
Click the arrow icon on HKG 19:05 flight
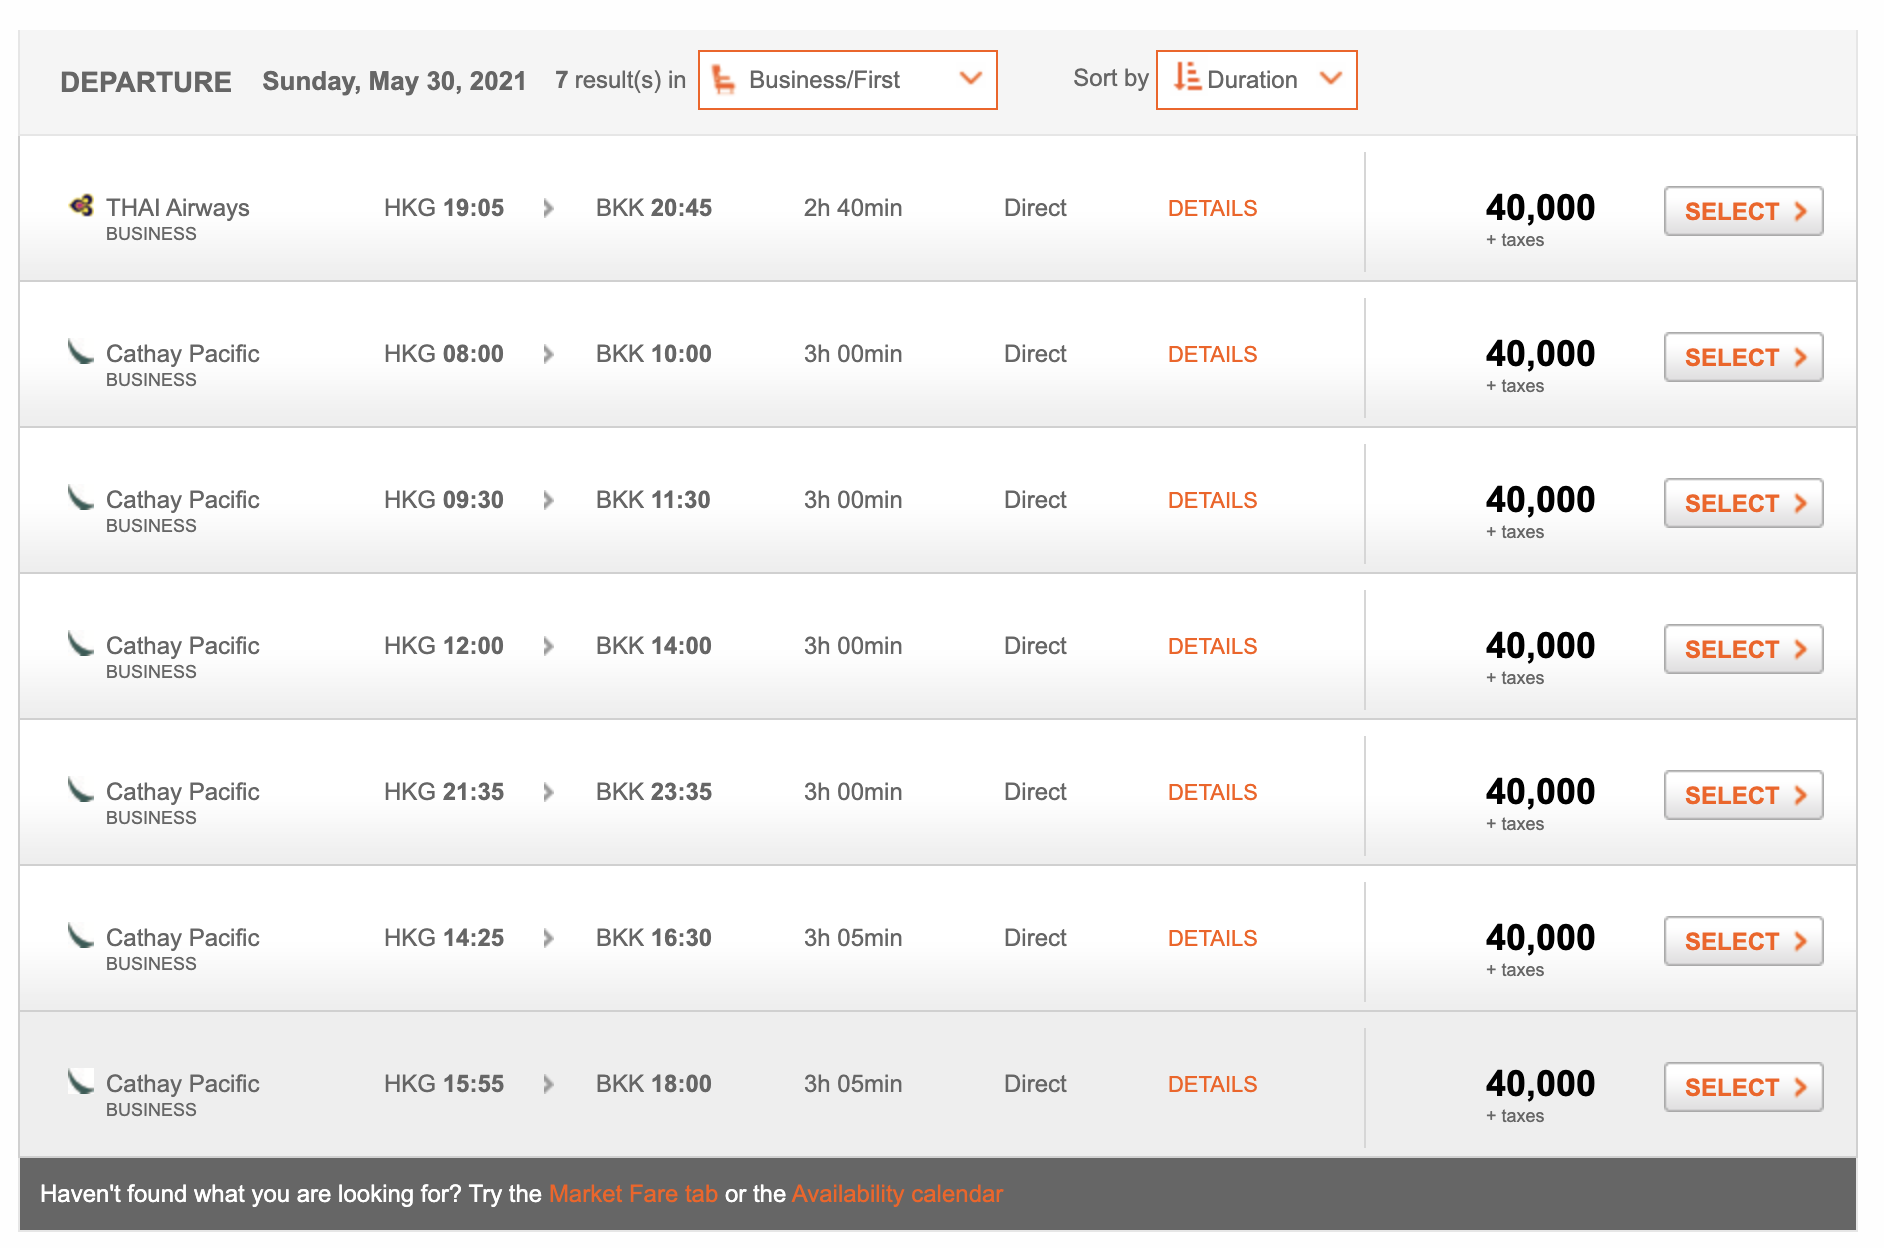point(548,208)
